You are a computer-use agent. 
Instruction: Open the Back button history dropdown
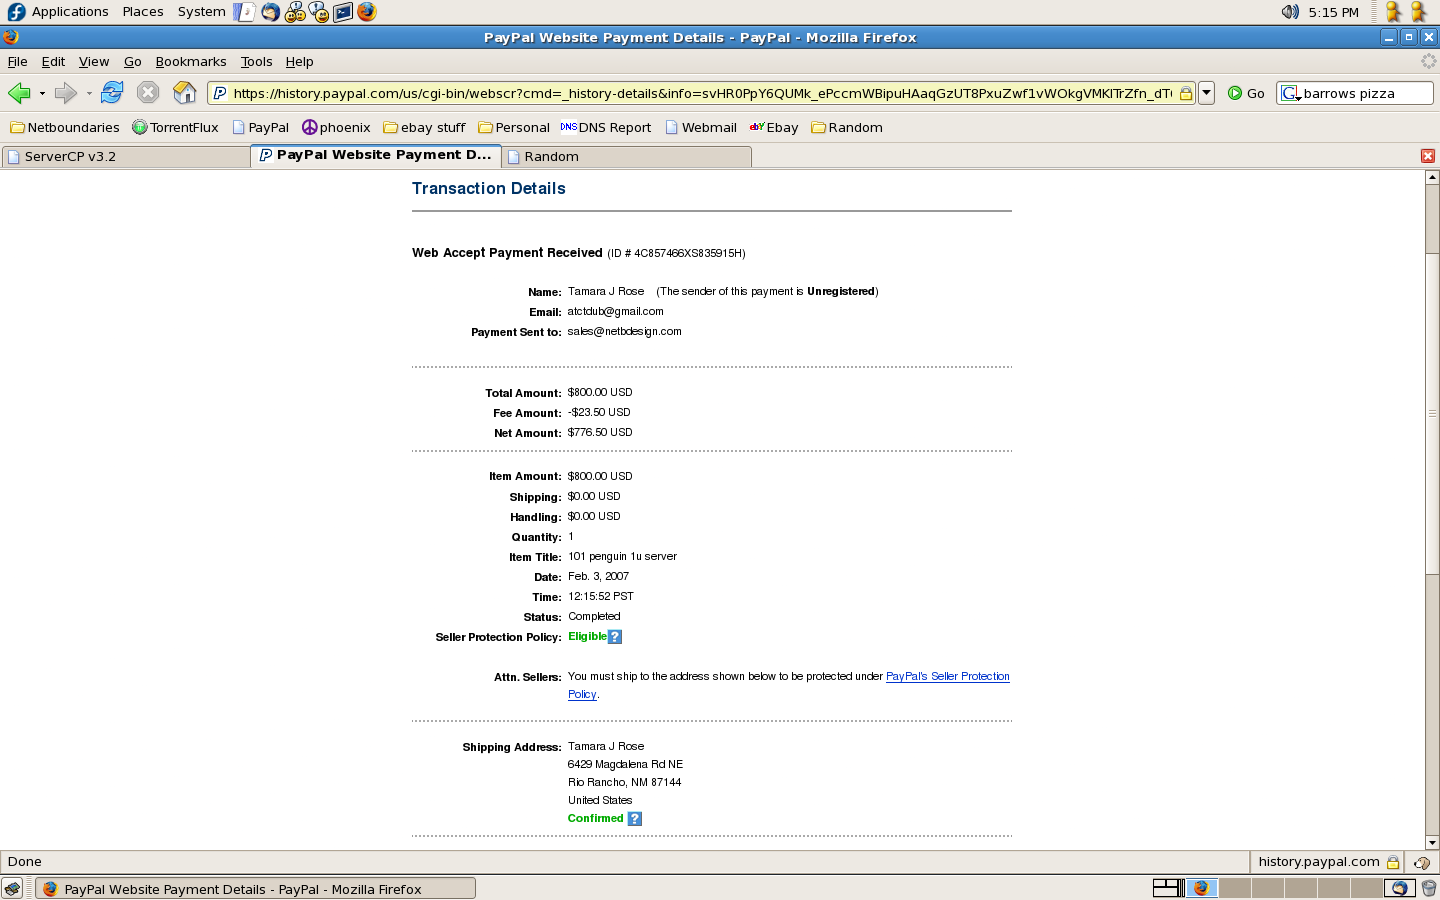coord(42,94)
